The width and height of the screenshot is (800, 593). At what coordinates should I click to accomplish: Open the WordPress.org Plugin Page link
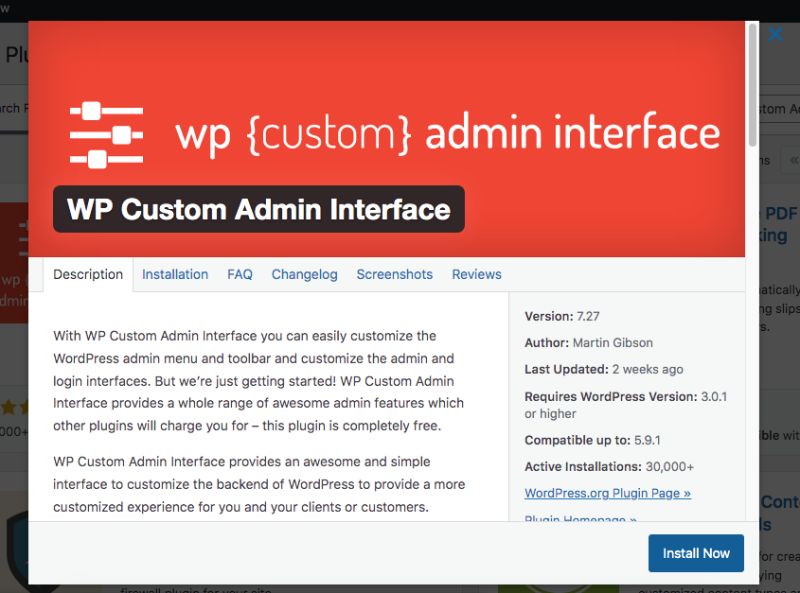coord(607,493)
